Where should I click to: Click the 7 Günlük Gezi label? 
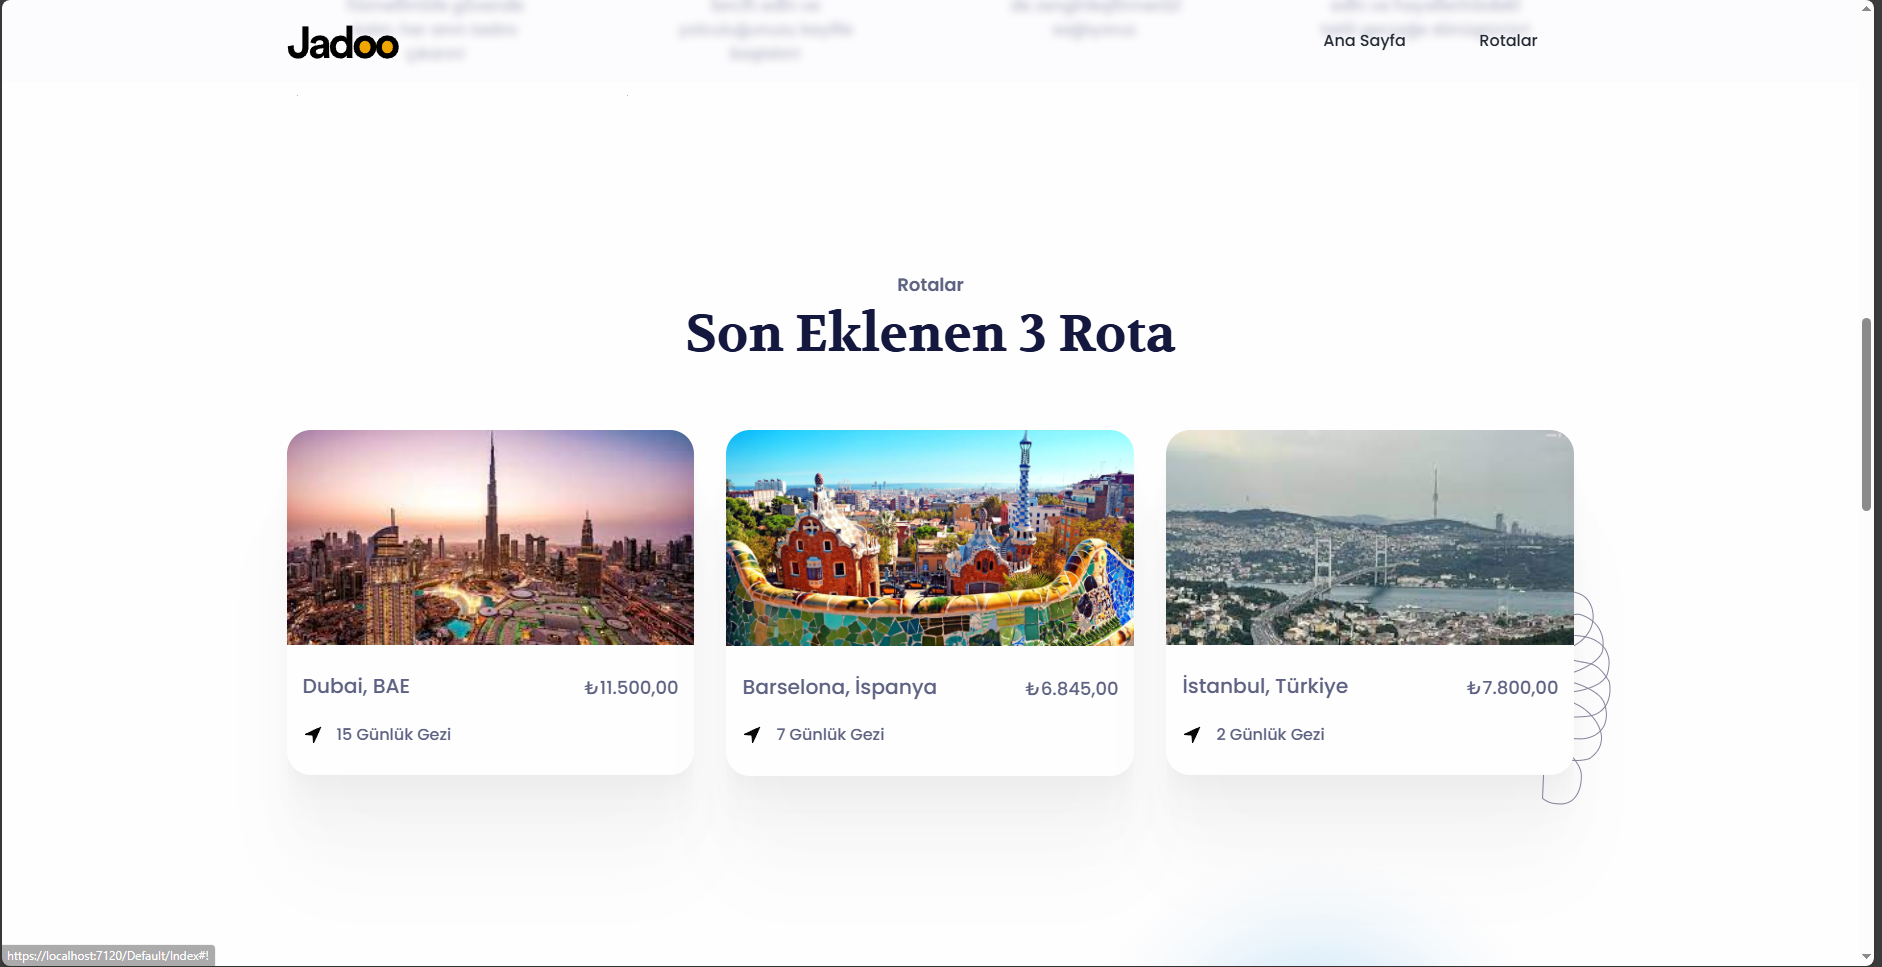click(830, 734)
